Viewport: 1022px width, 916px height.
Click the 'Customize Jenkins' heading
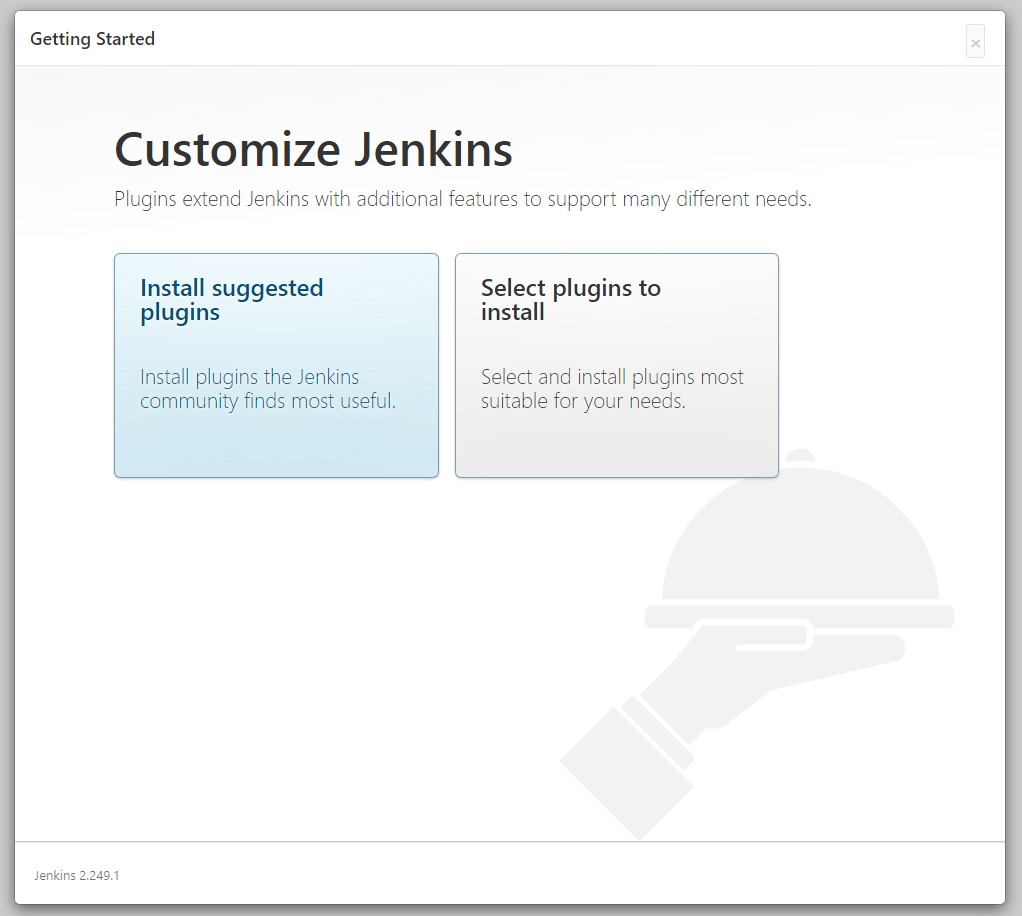click(314, 149)
